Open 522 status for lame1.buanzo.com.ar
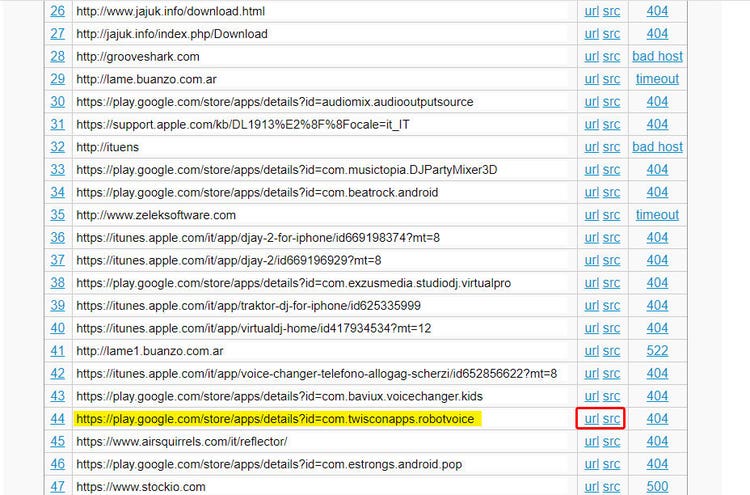 point(657,351)
